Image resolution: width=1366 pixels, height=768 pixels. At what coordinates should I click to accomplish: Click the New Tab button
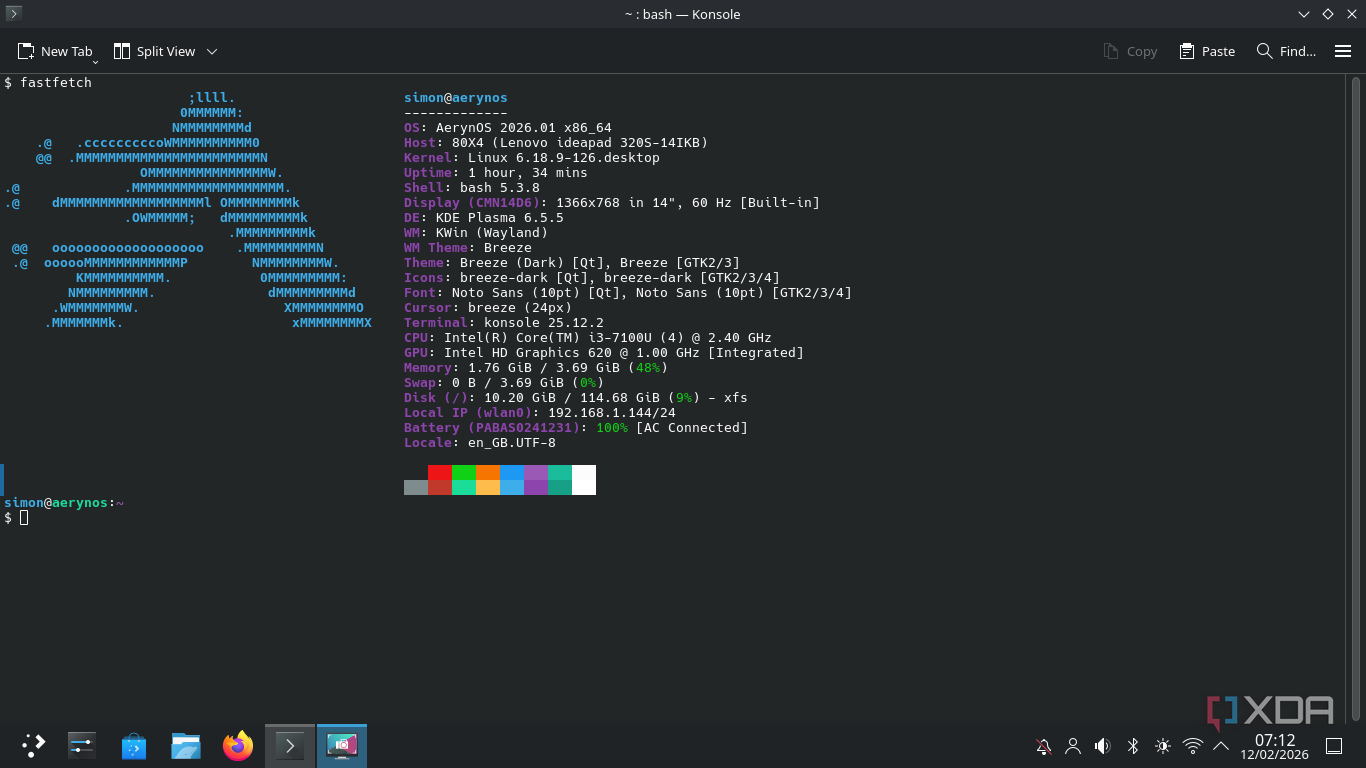[x=54, y=51]
